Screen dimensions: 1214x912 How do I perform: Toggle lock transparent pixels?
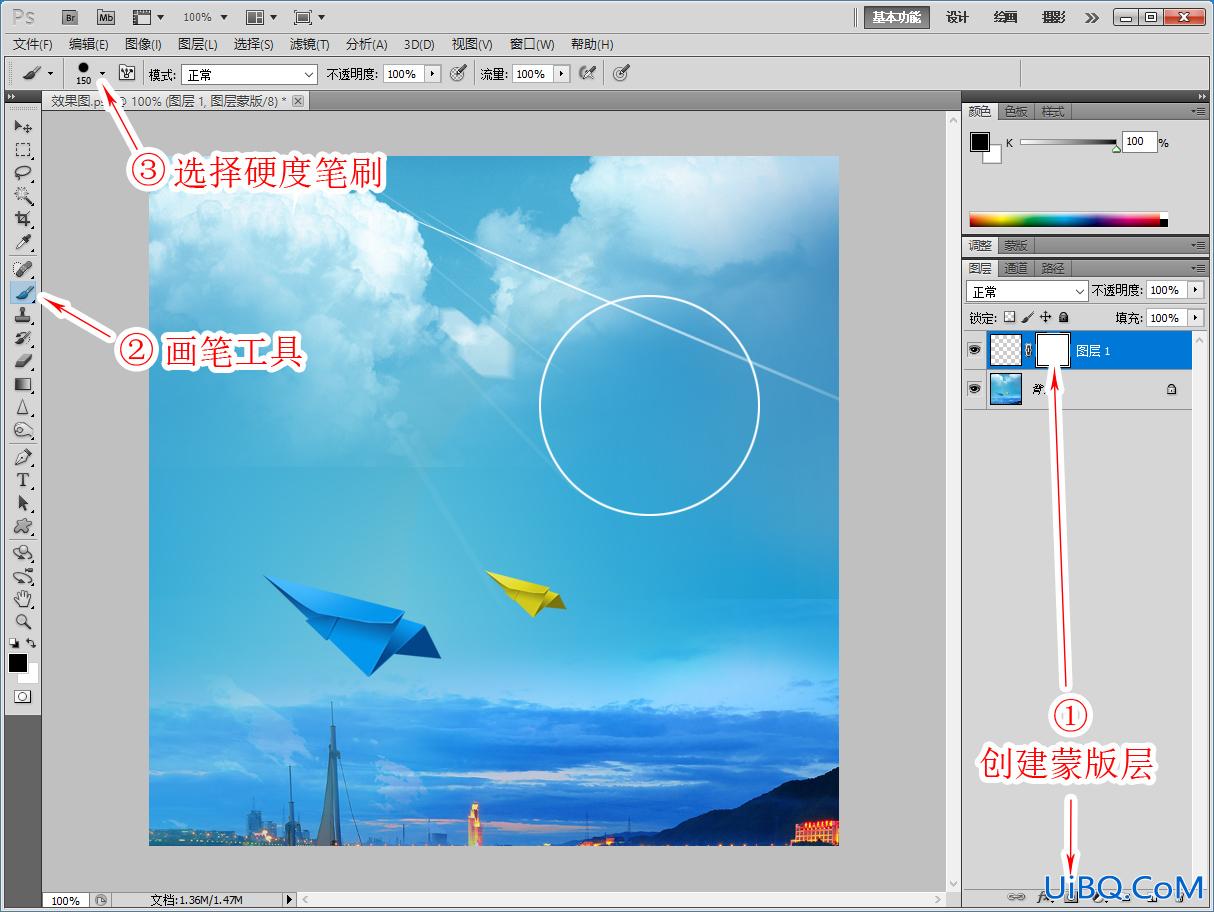point(1009,317)
